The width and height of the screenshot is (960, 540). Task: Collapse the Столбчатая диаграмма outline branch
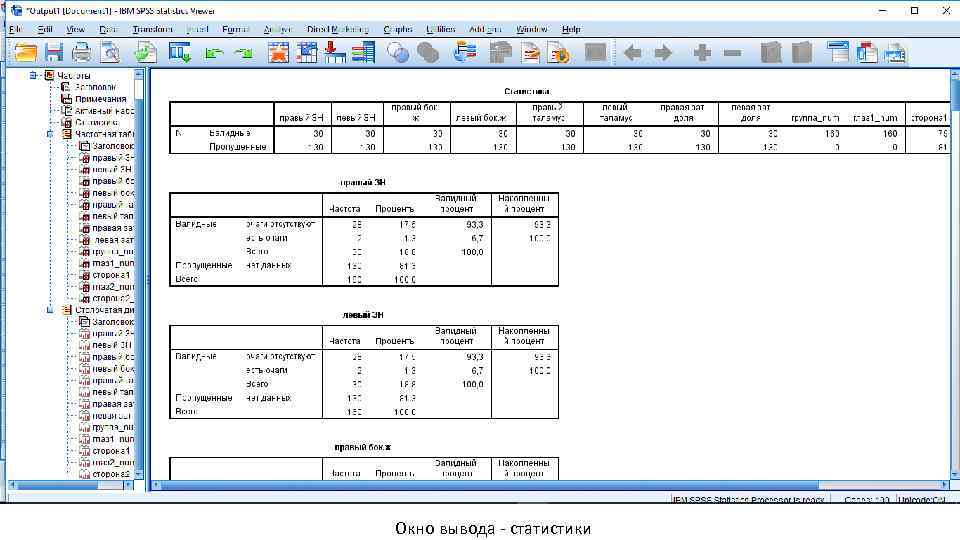click(50, 310)
